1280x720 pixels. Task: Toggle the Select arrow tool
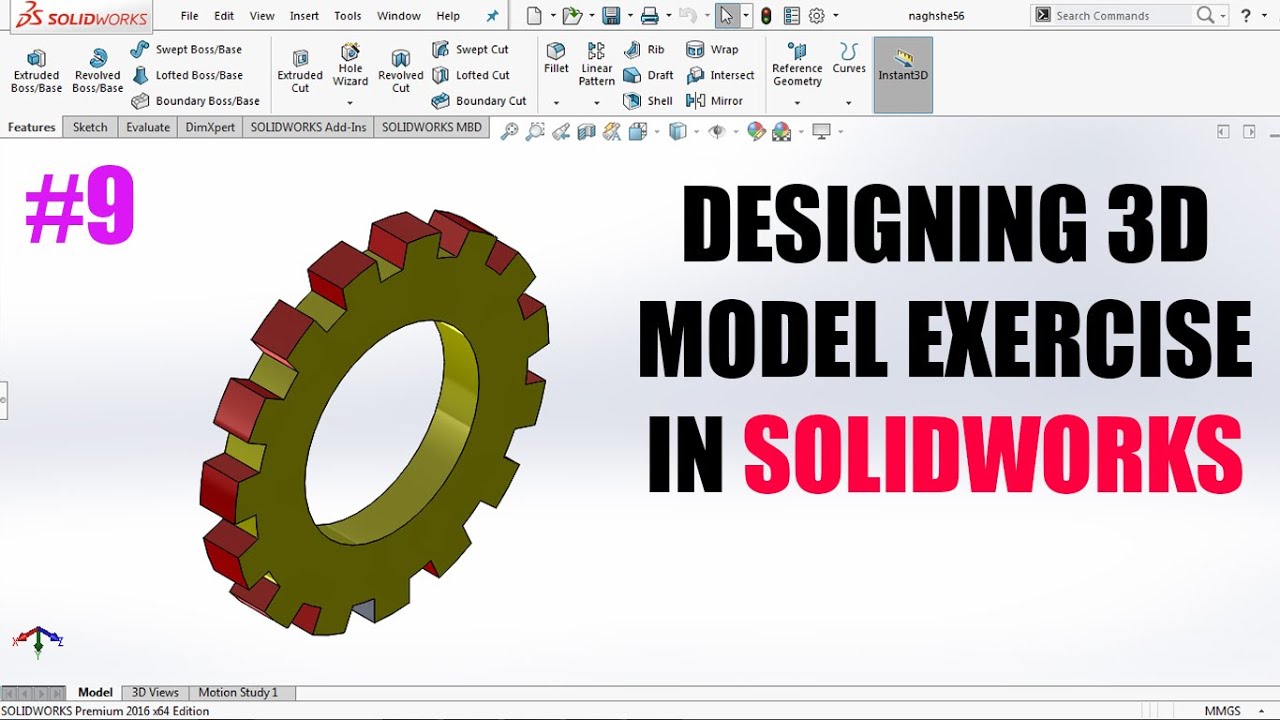pyautogui.click(x=726, y=16)
